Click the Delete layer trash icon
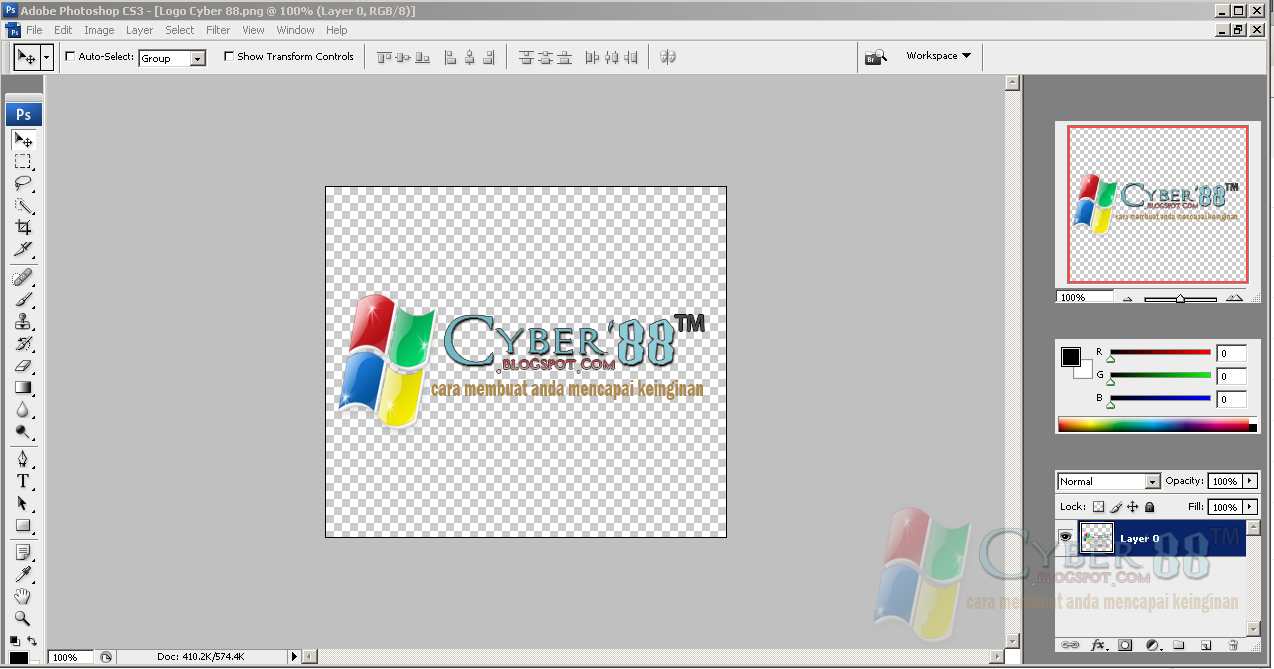The width and height of the screenshot is (1274, 669). coord(1233,645)
